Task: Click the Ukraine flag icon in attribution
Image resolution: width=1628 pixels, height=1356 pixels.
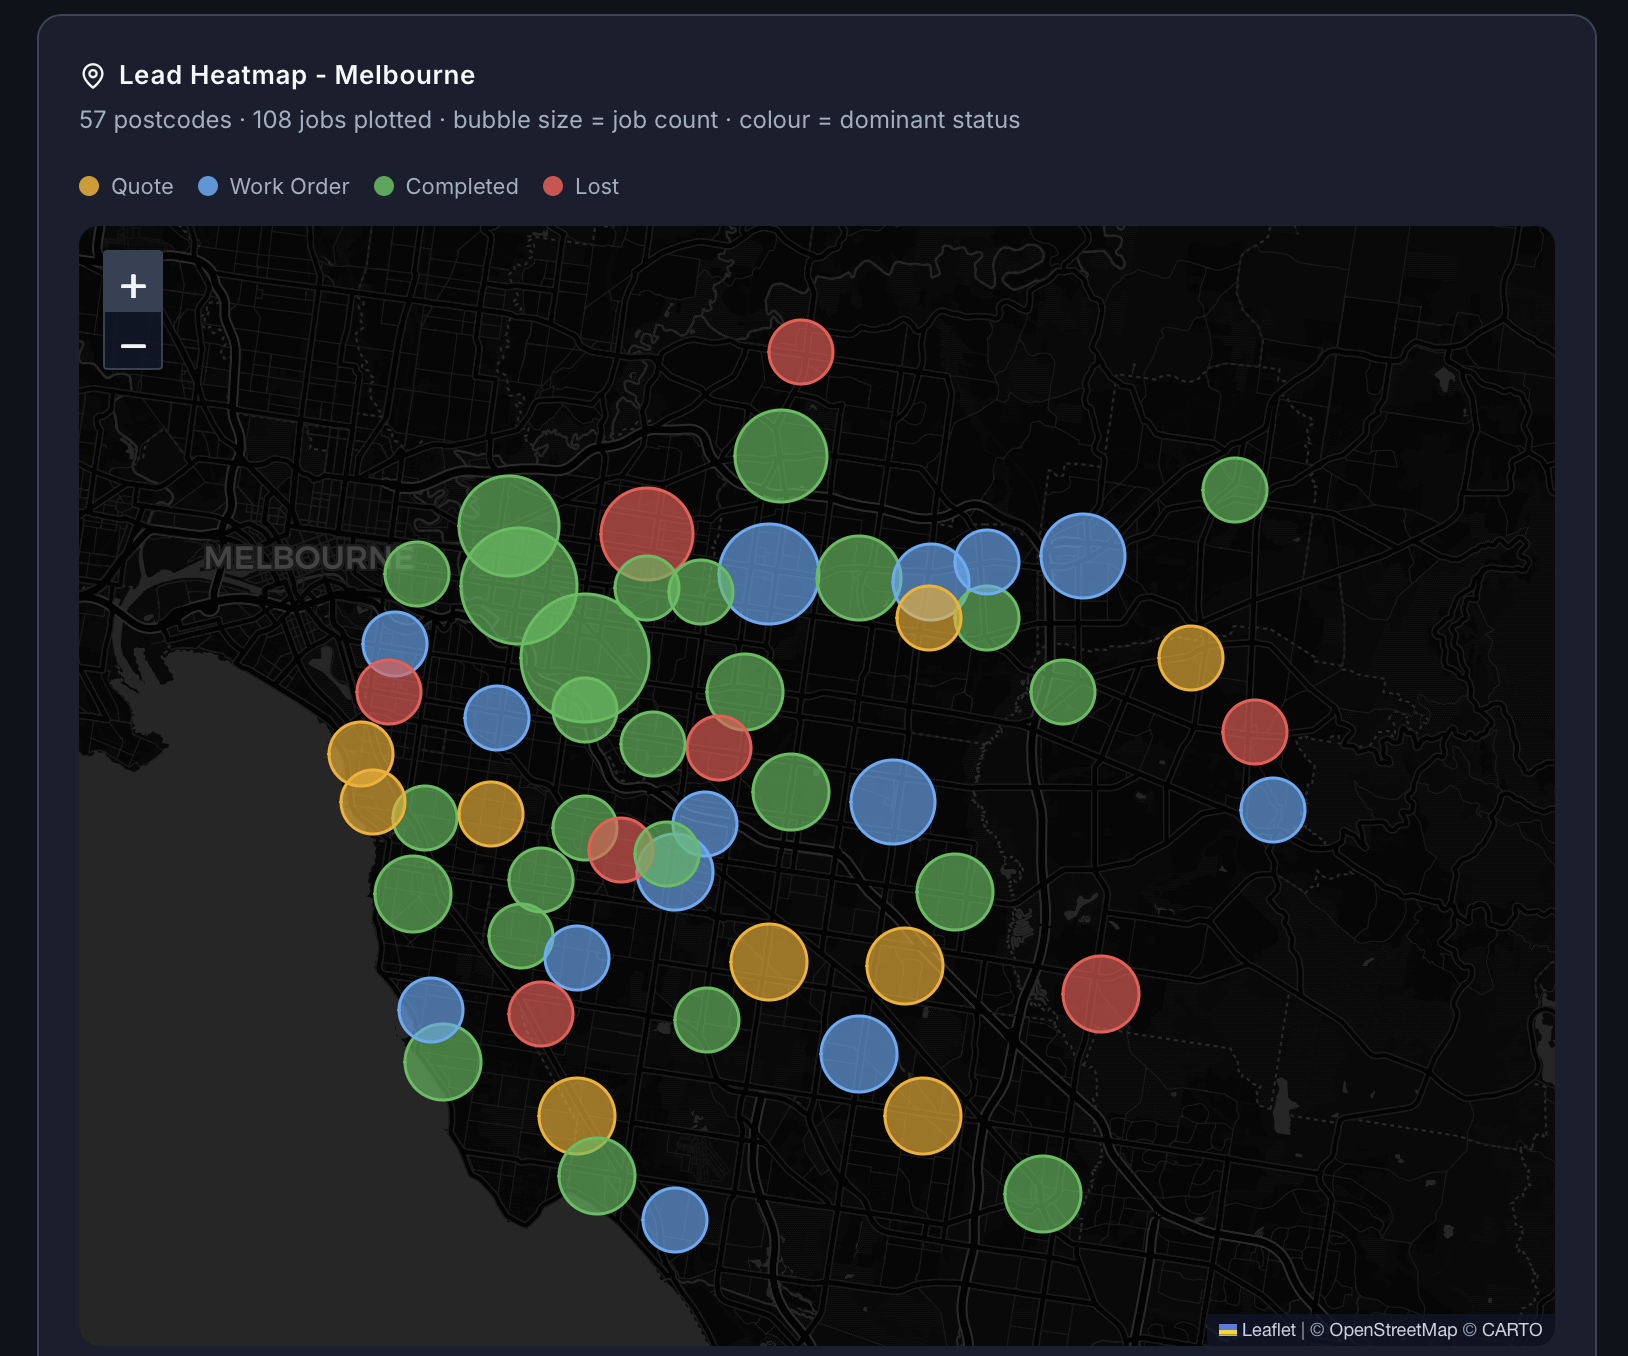Action: tap(1228, 1330)
